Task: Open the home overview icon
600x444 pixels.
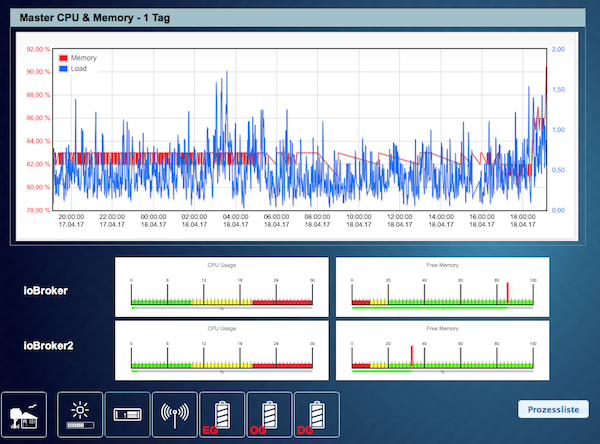Action: [x=24, y=415]
